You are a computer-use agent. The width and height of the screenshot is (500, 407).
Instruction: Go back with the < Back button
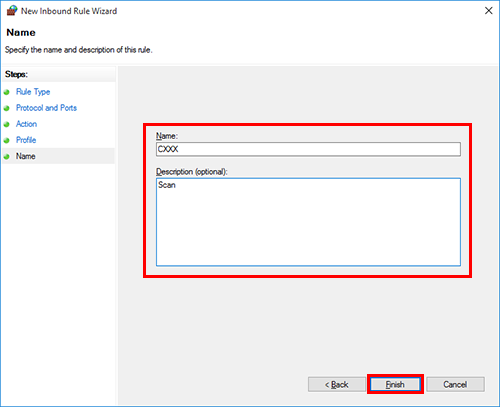coord(337,384)
